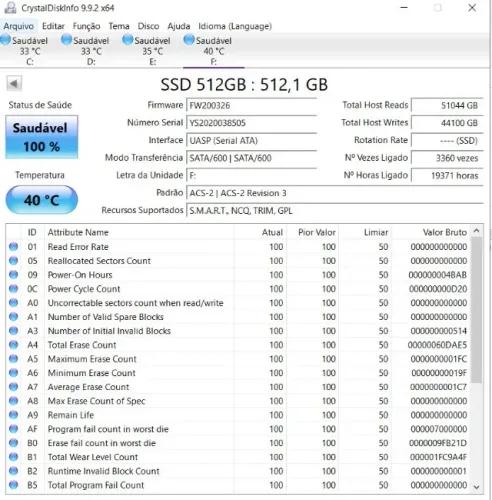This screenshot has height=500, width=492.
Task: Open the Editar menu
Action: point(53,26)
